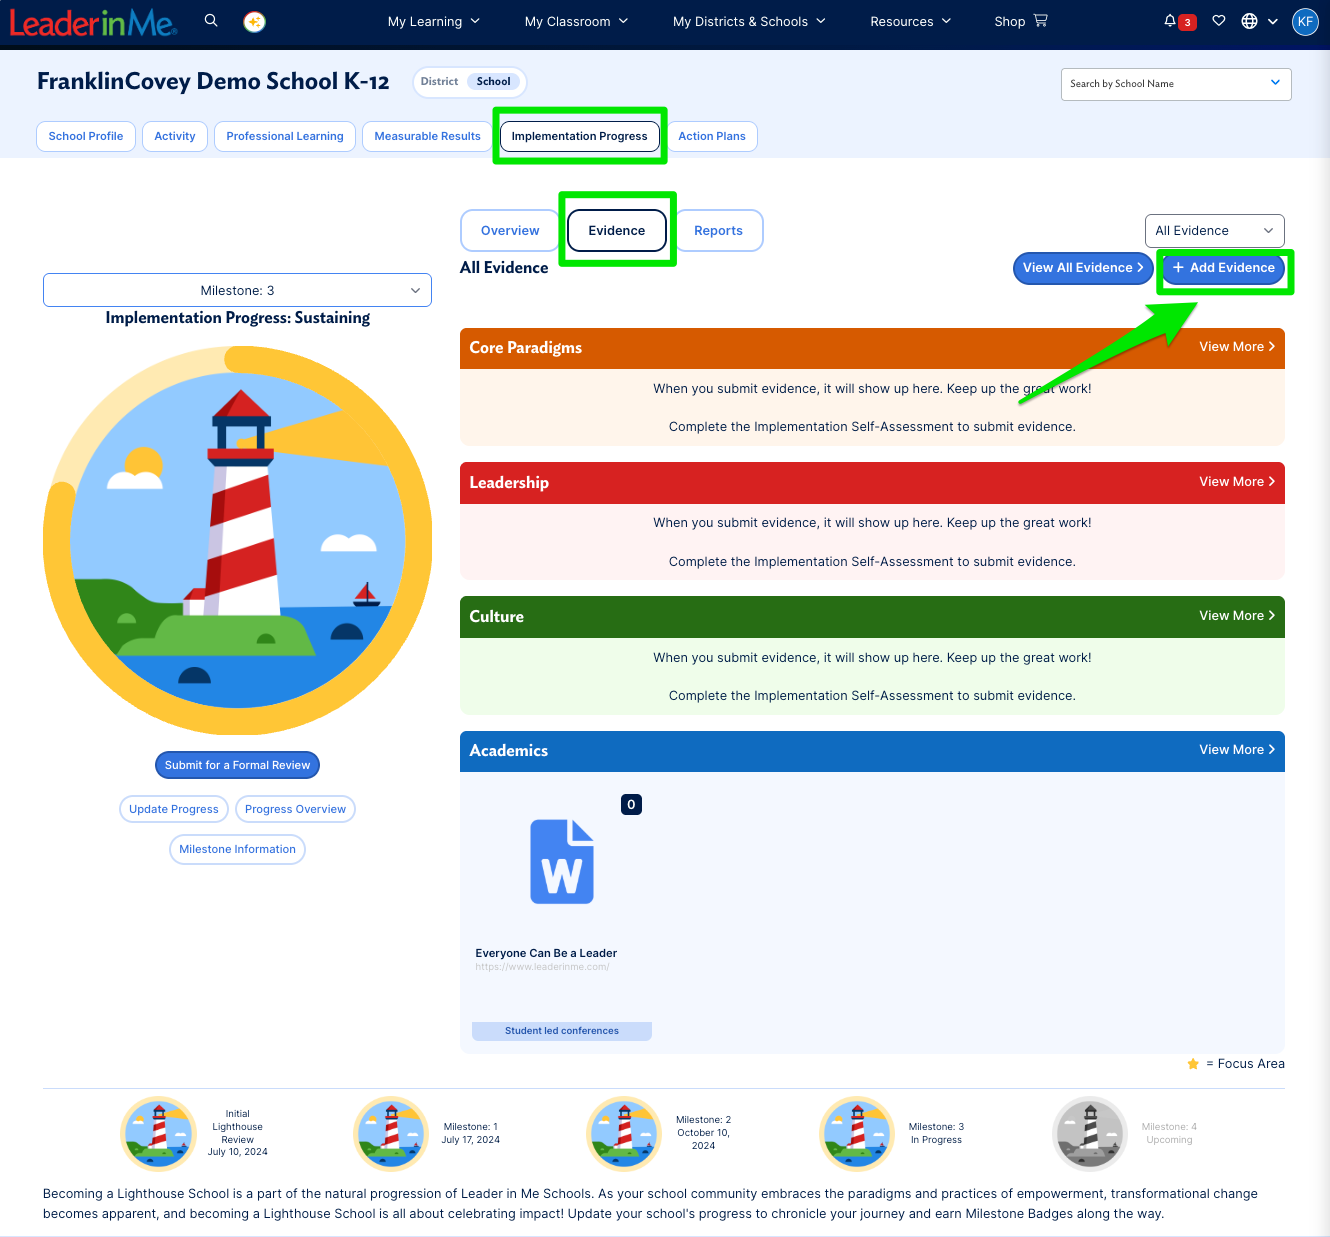The height and width of the screenshot is (1237, 1330).
Task: Switch toggle to School view
Action: (493, 82)
